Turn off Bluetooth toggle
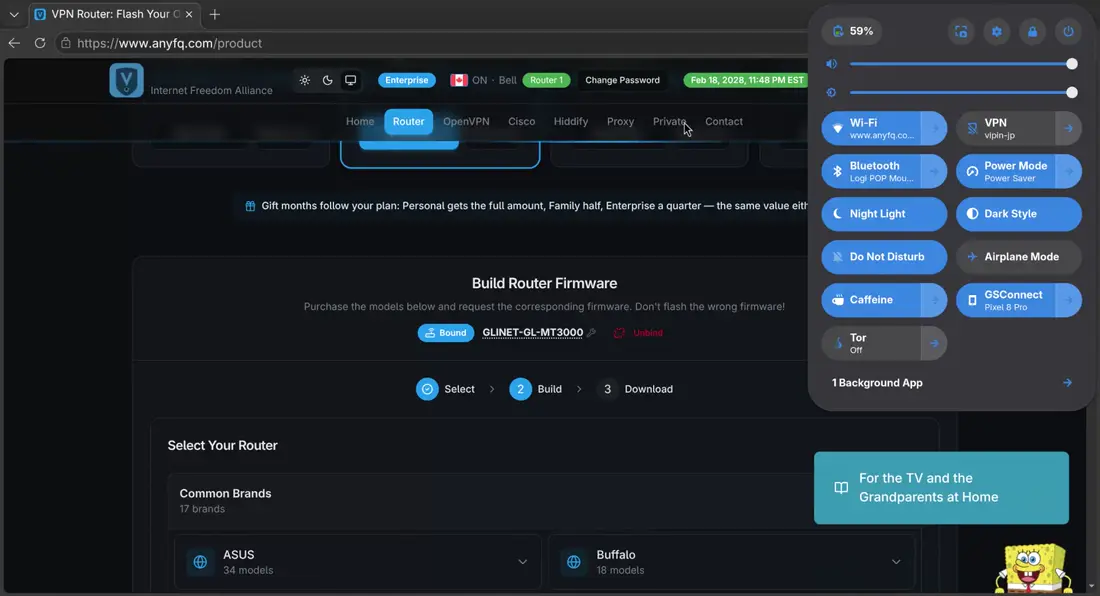 [x=871, y=171]
